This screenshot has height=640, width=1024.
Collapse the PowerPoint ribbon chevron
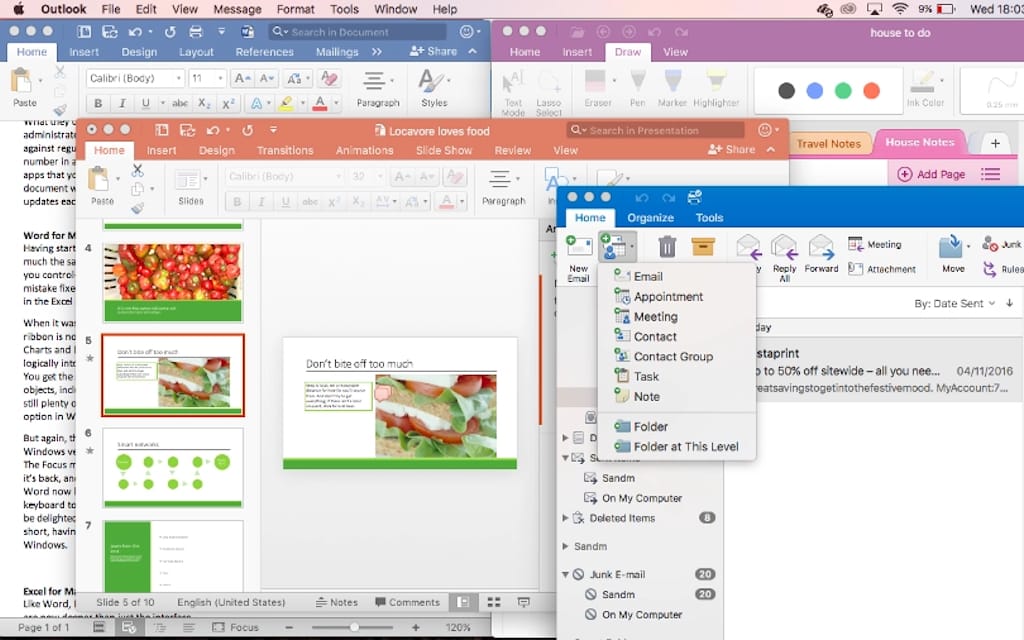(x=771, y=150)
